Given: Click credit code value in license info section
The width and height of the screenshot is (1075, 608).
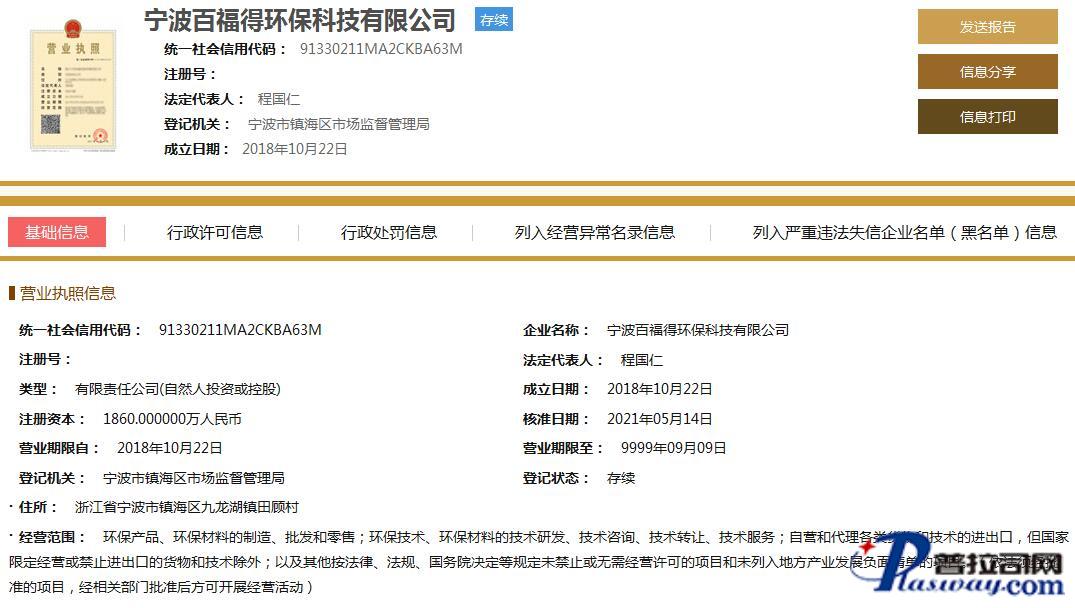Looking at the screenshot, I should tap(240, 330).
